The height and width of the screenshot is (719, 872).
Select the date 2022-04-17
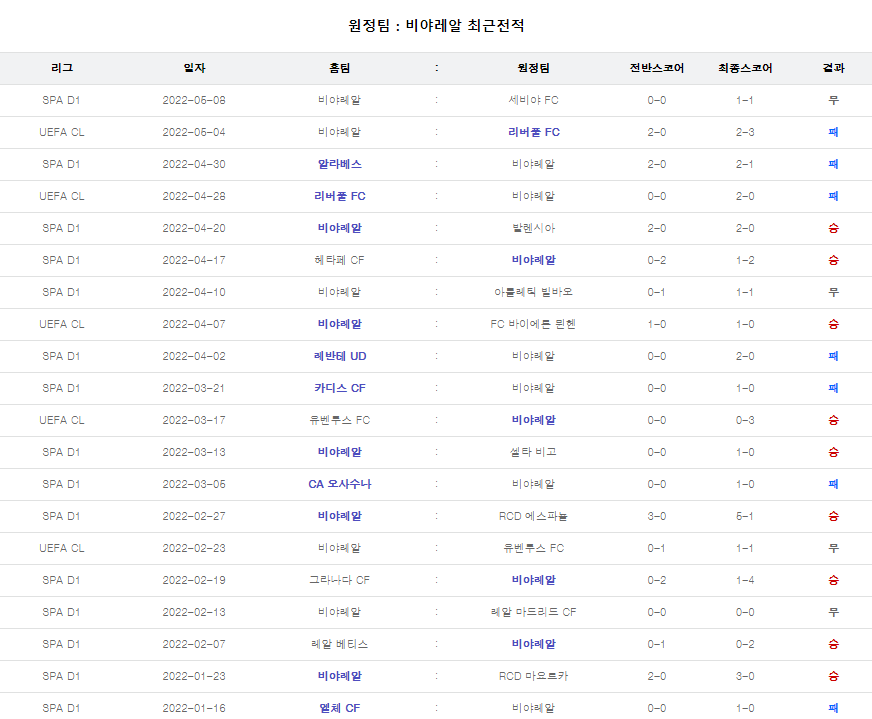click(194, 260)
